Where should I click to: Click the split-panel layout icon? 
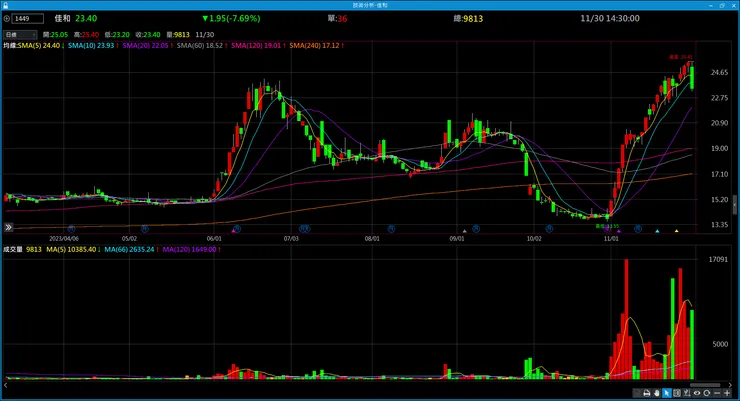677,393
